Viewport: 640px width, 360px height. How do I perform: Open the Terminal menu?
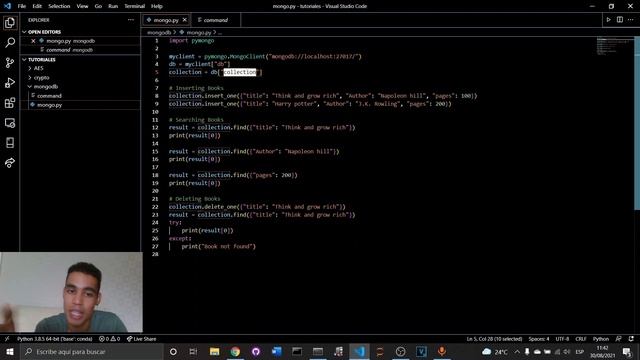click(x=134, y=6)
